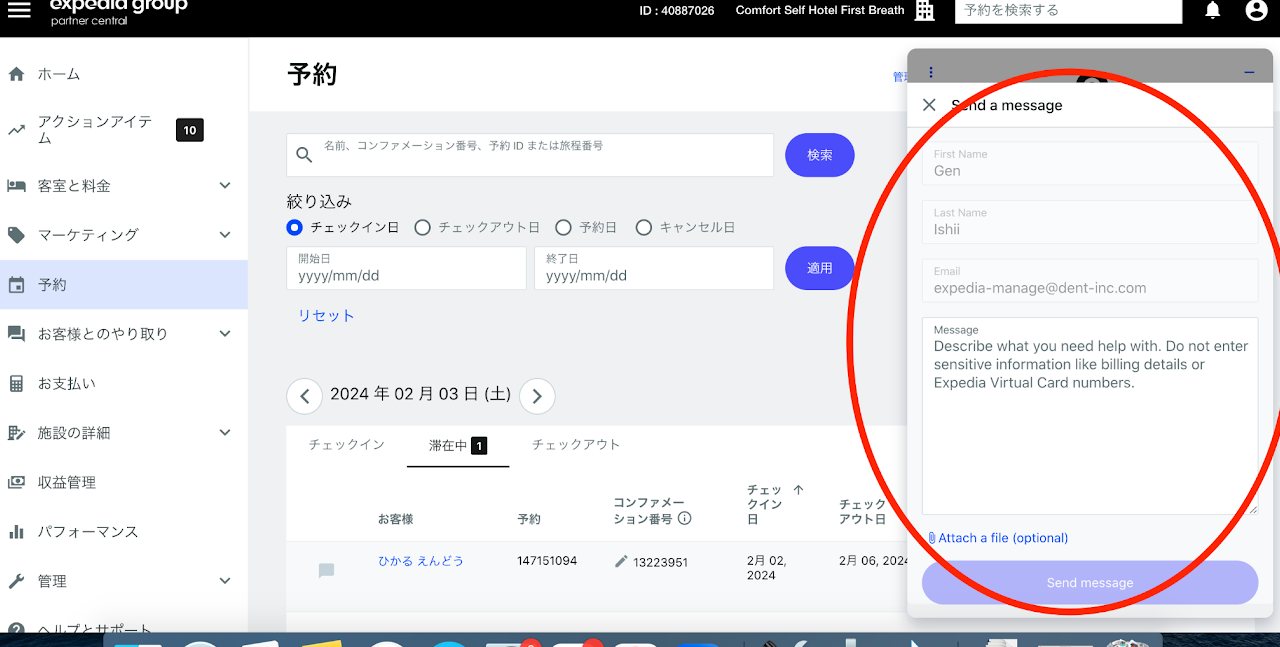Screen dimensions: 1280x647
Task: Select the 予約日 radio button
Action: coord(563,228)
